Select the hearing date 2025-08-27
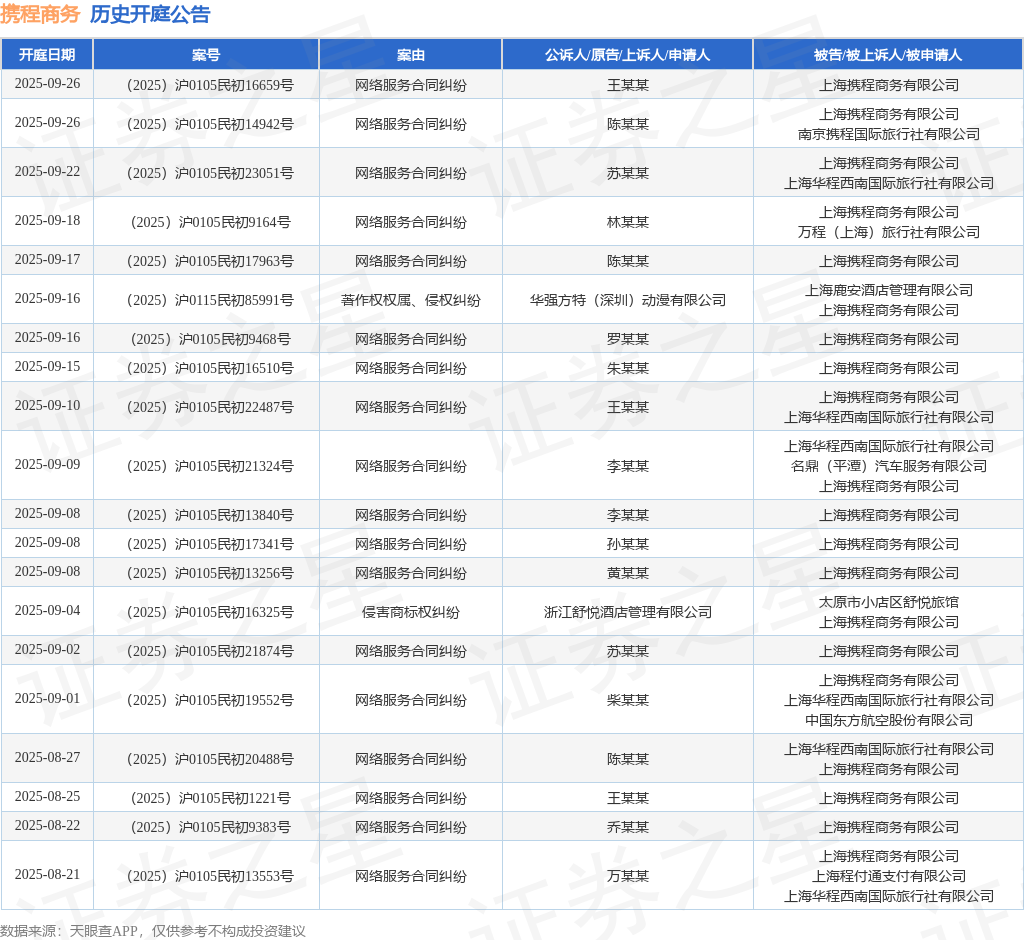Viewport: 1024px width, 940px height. point(47,757)
